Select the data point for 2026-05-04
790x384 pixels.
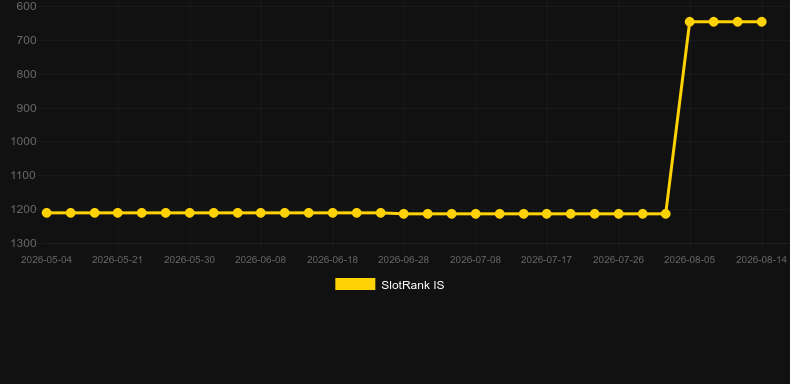46,213
